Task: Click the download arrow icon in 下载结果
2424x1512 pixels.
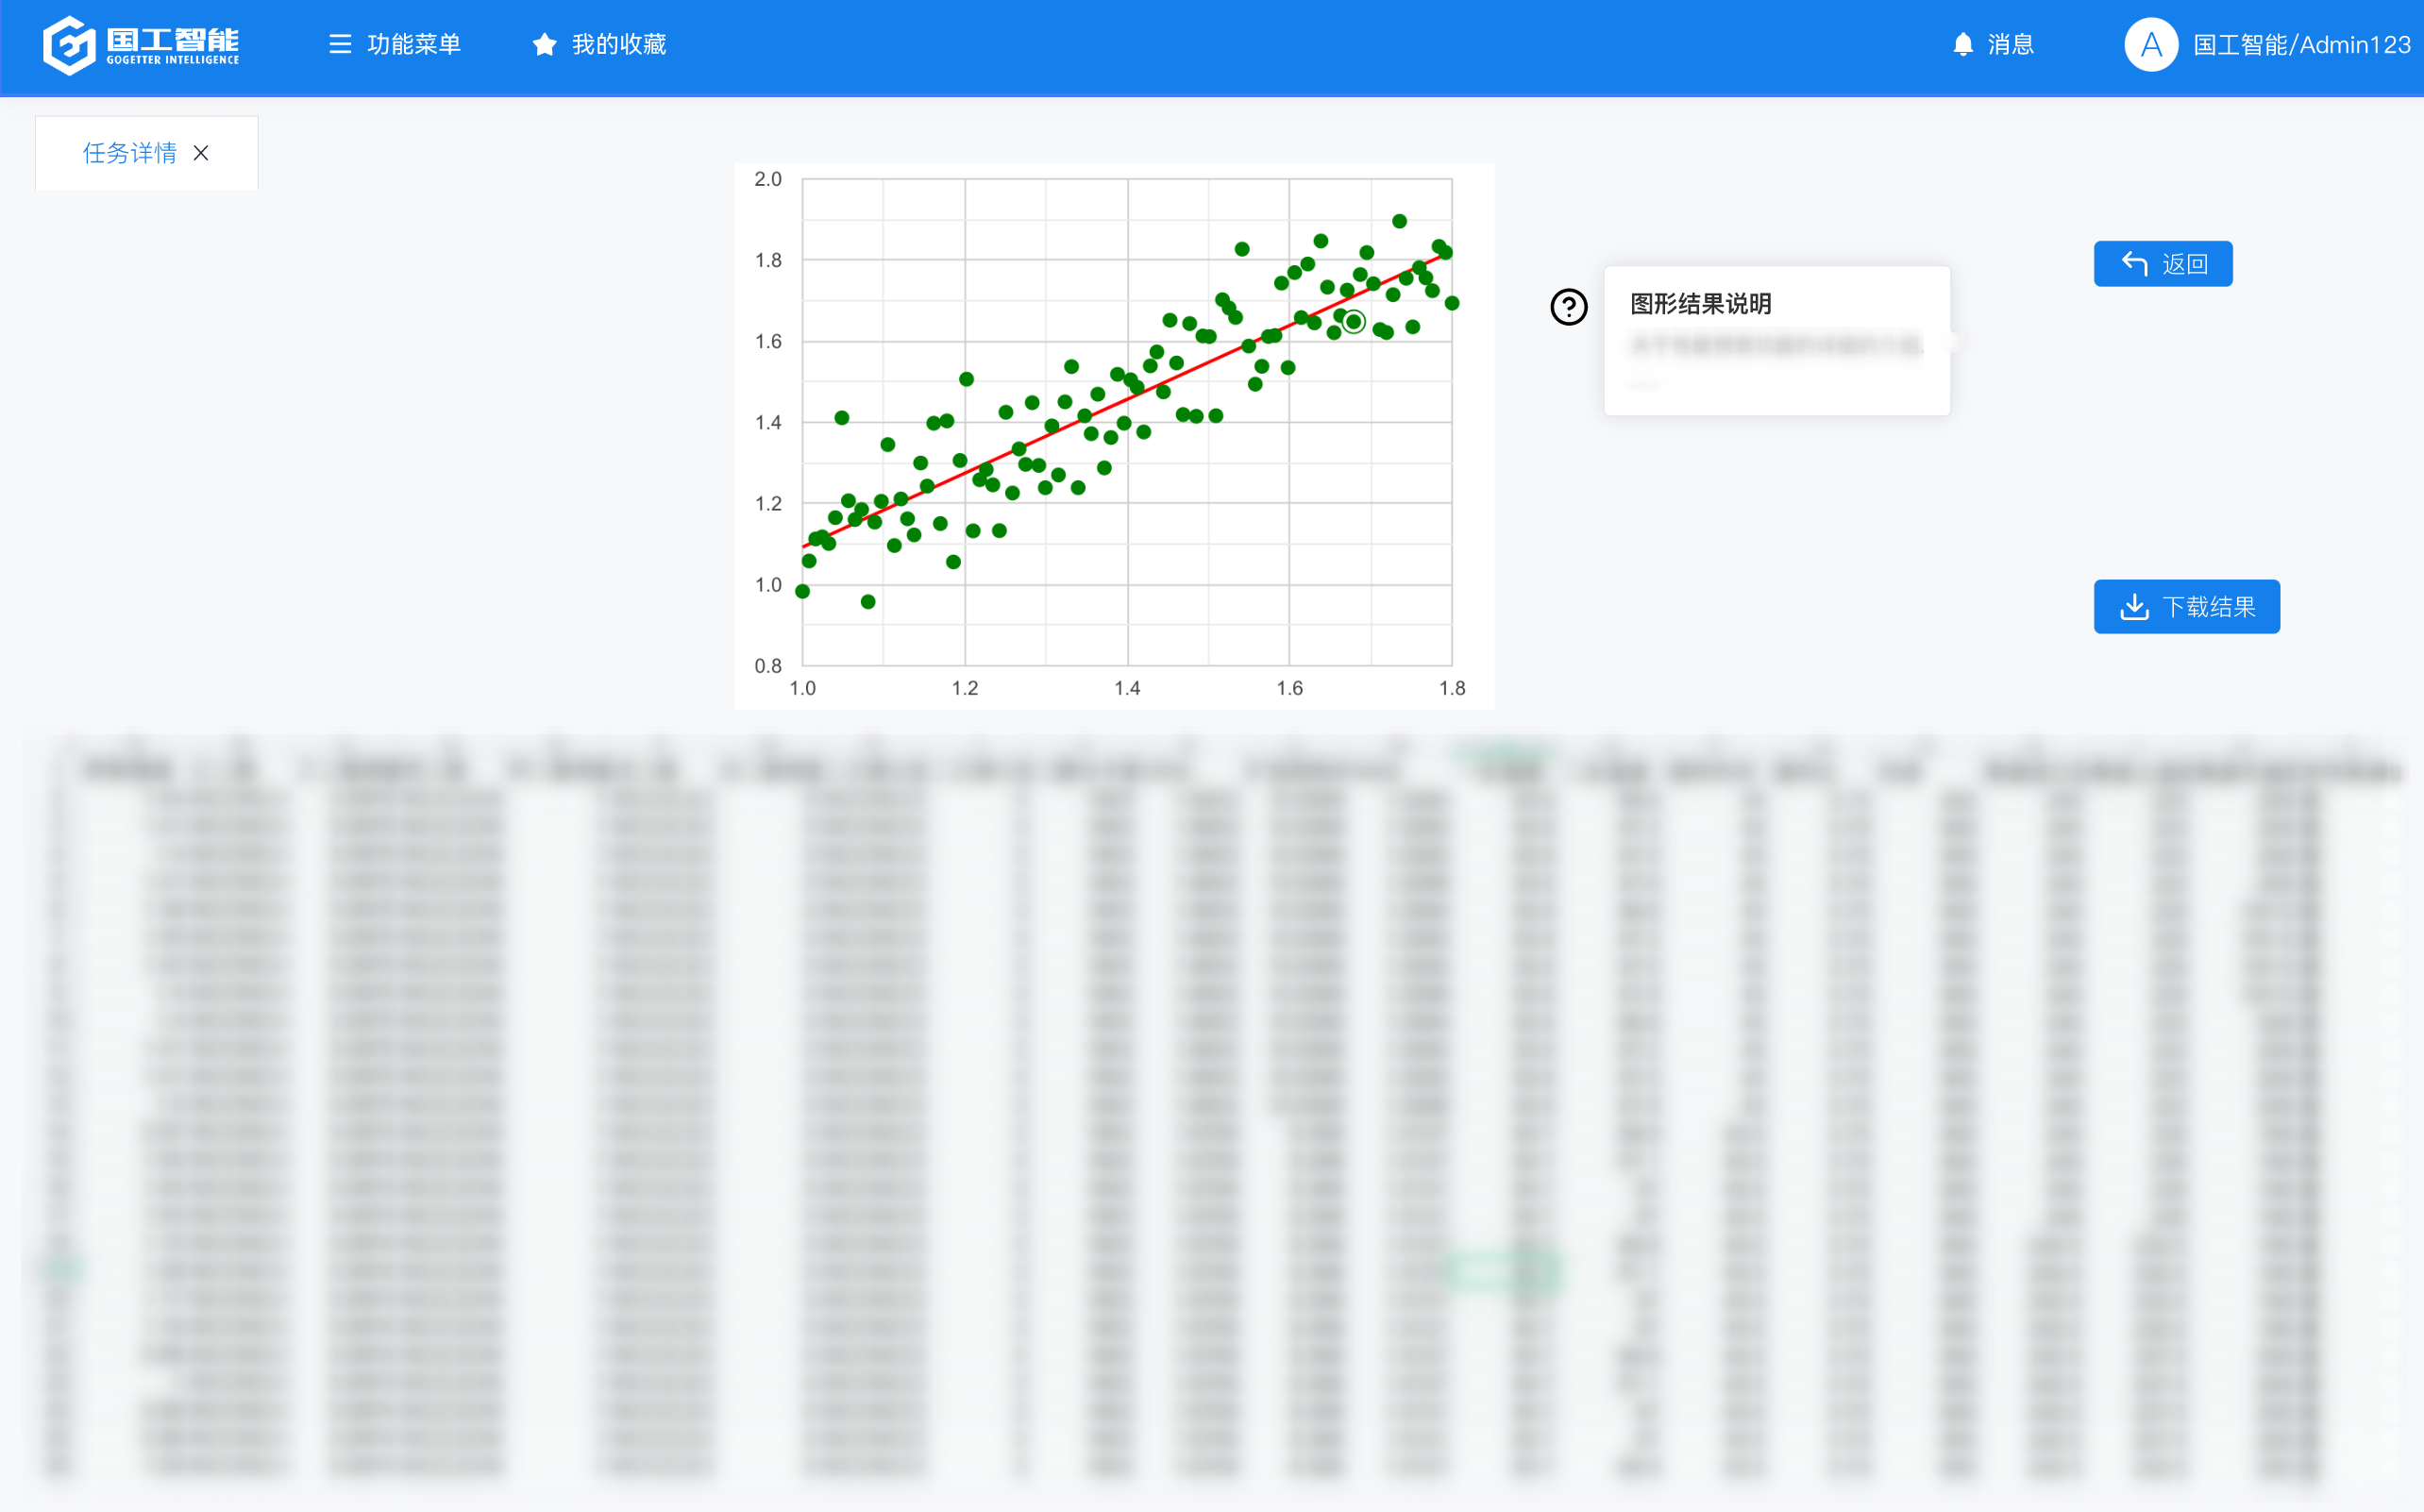Action: pos(2134,606)
